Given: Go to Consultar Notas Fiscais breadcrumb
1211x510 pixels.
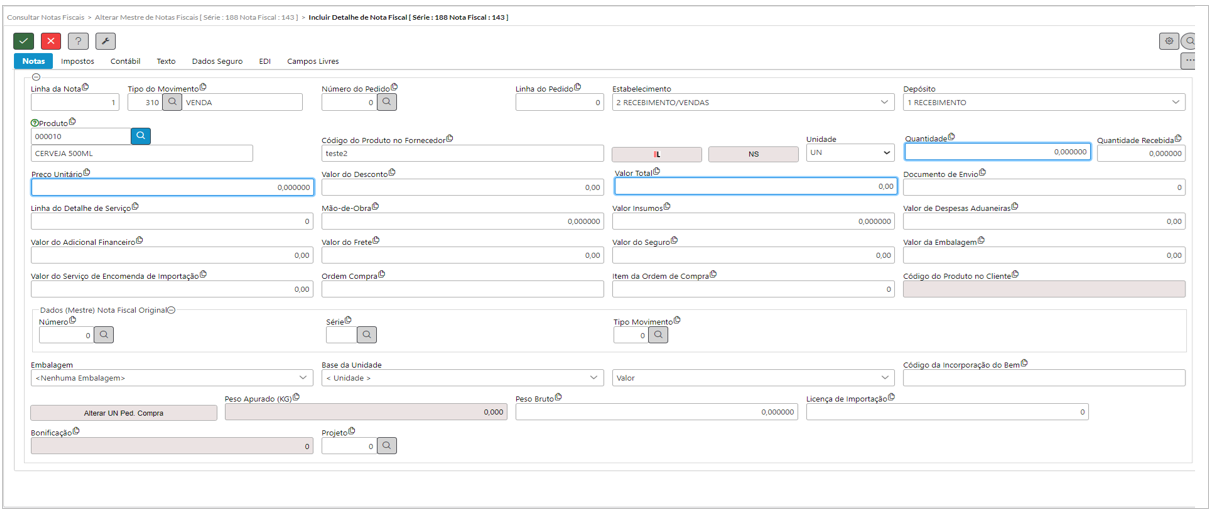Looking at the screenshot, I should coord(45,17).
